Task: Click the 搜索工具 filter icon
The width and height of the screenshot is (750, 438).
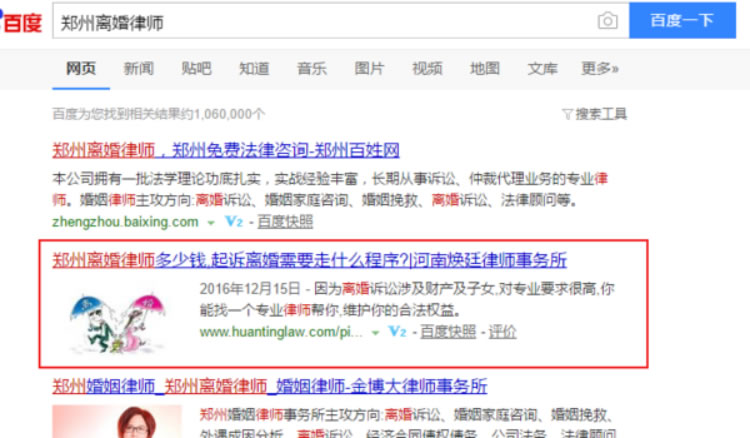Action: point(567,114)
